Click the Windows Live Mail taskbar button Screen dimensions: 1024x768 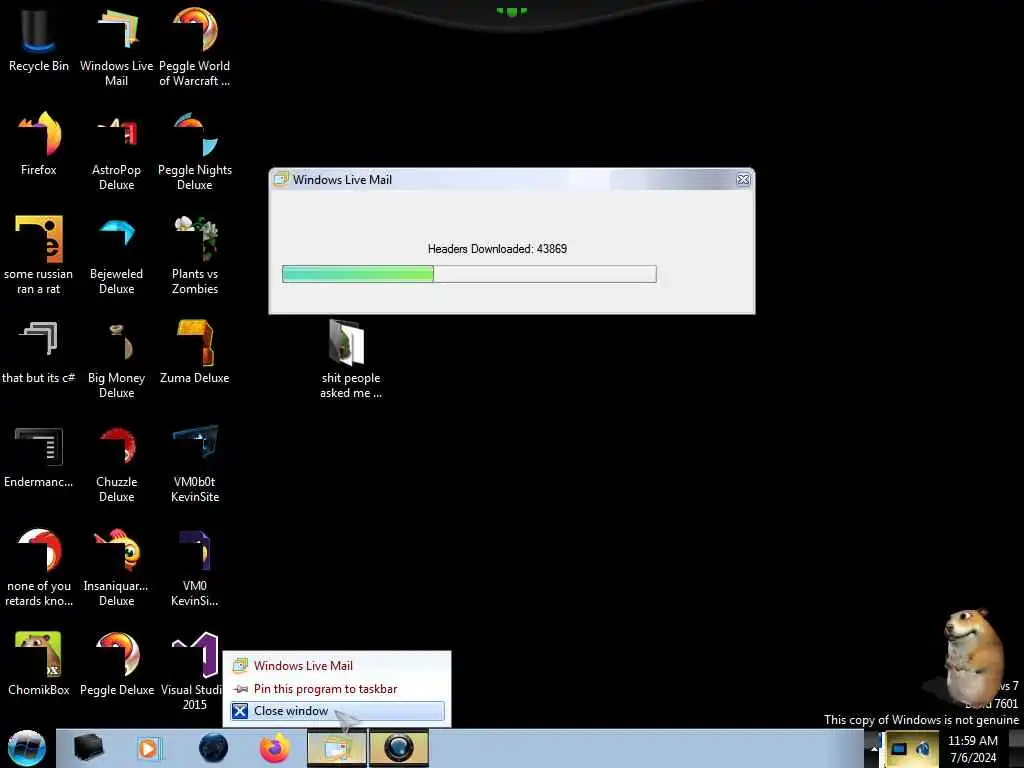point(337,748)
